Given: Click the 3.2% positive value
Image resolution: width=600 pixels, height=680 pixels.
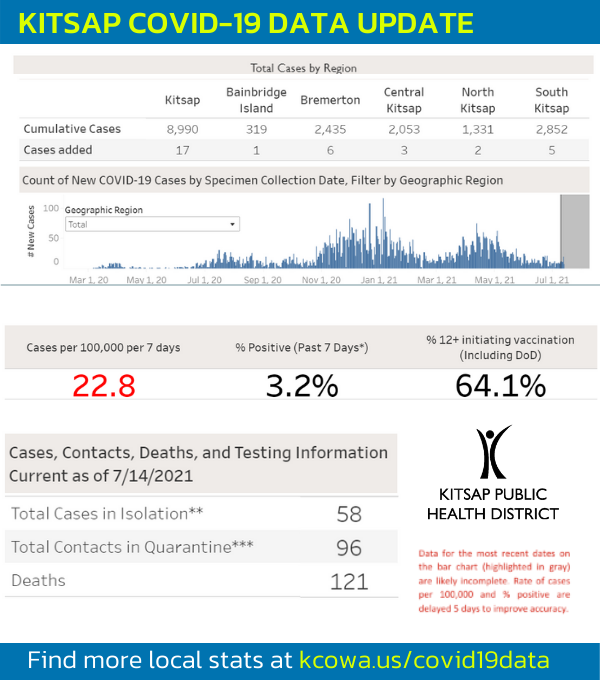Looking at the screenshot, I should (300, 385).
